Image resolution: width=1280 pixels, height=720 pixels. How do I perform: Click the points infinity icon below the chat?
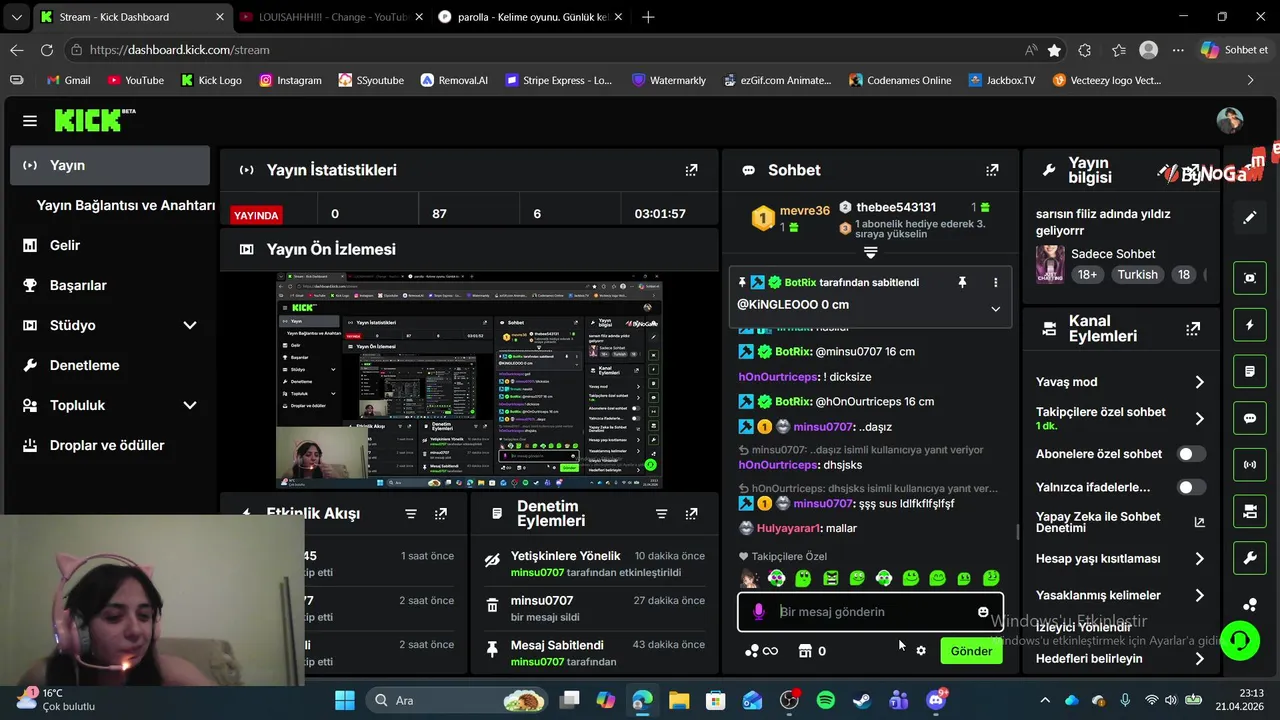762,651
